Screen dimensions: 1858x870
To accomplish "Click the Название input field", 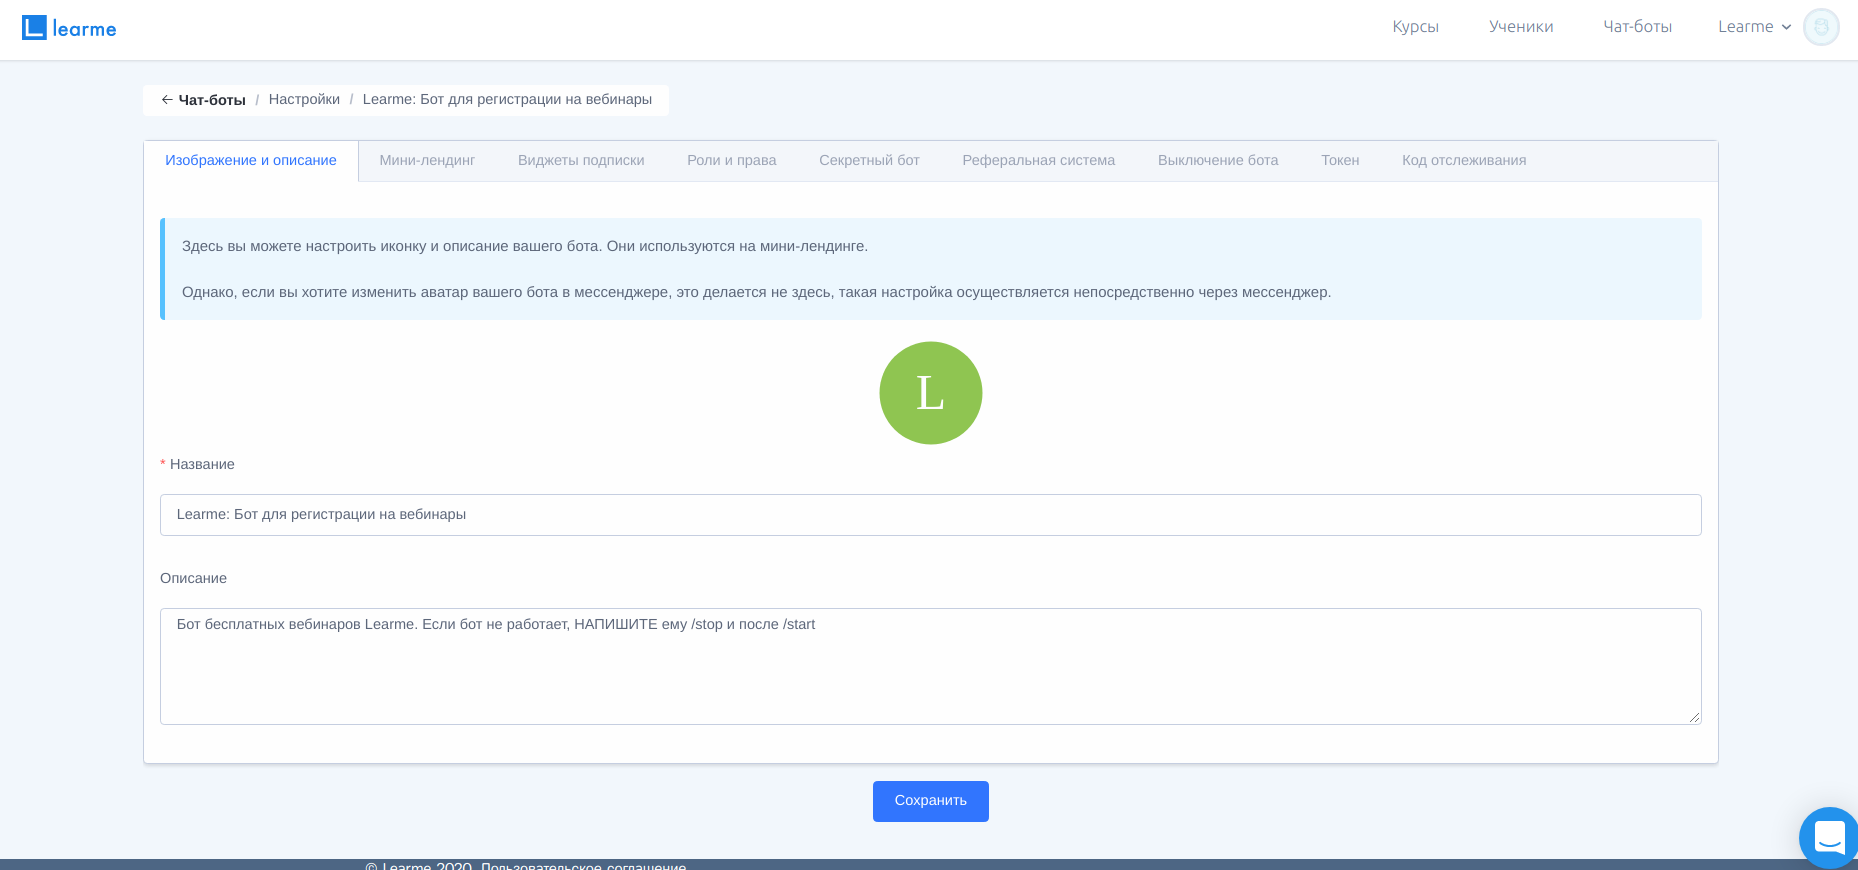I will (930, 515).
